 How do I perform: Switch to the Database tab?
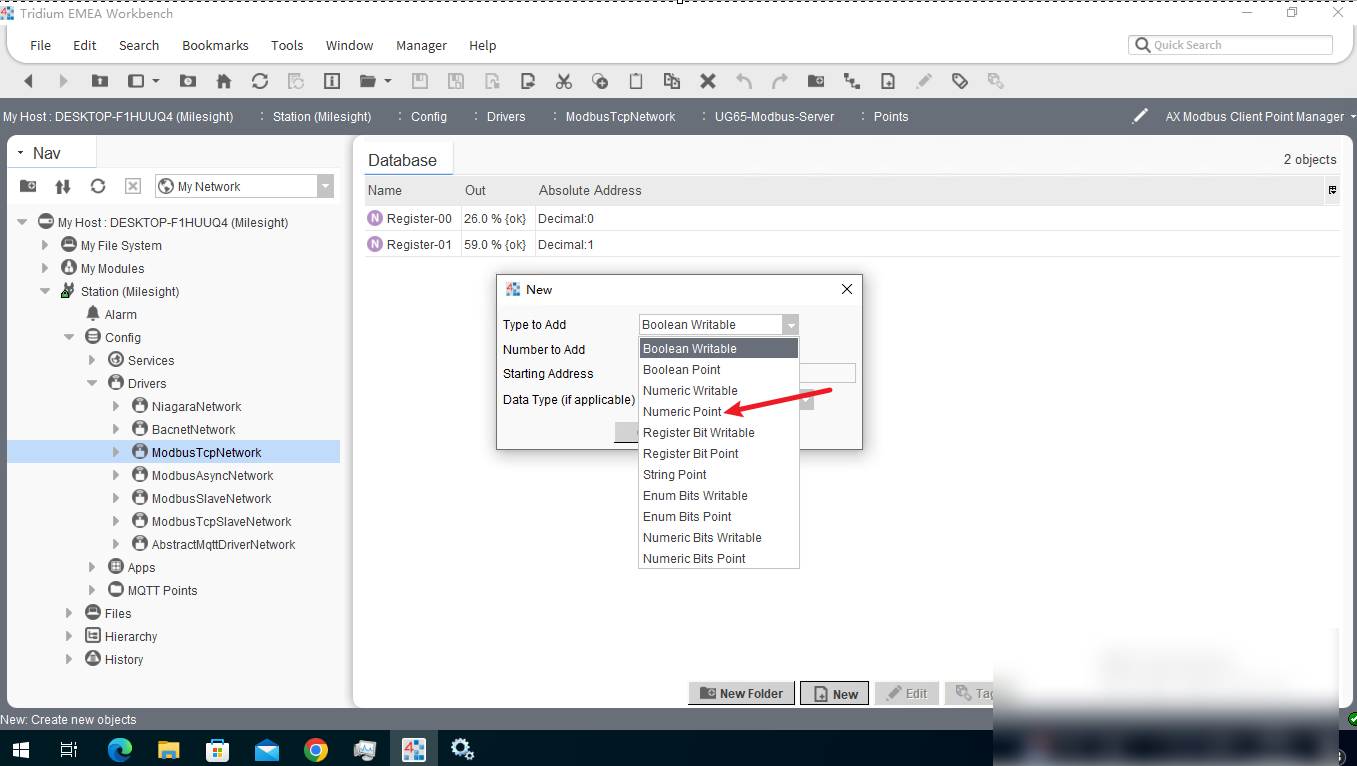(x=402, y=160)
